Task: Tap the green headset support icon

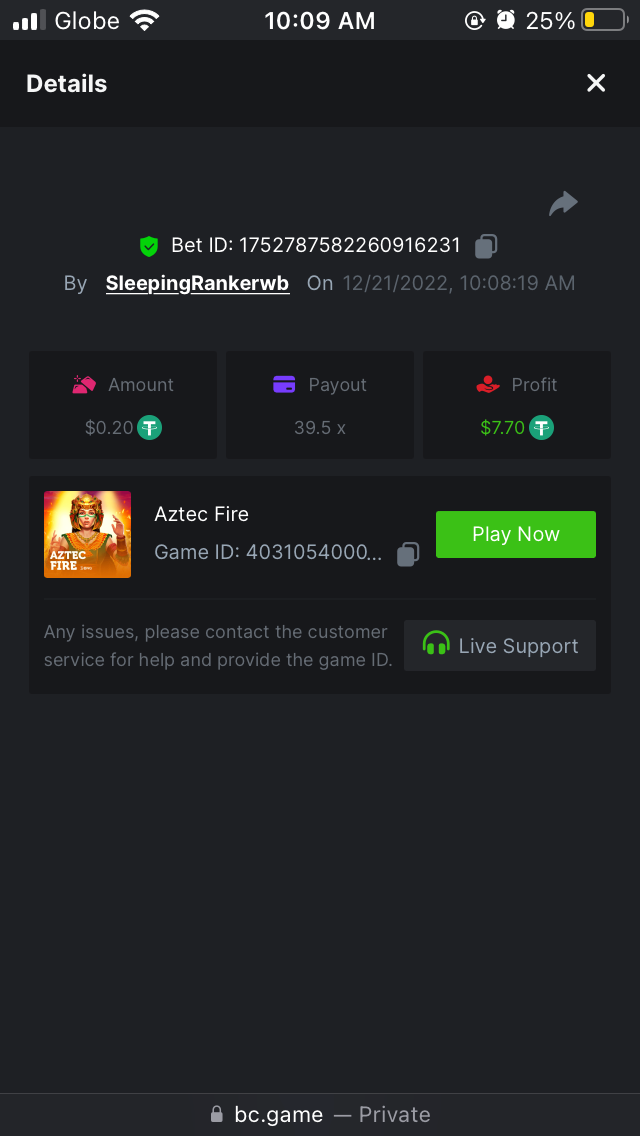Action: pos(436,645)
